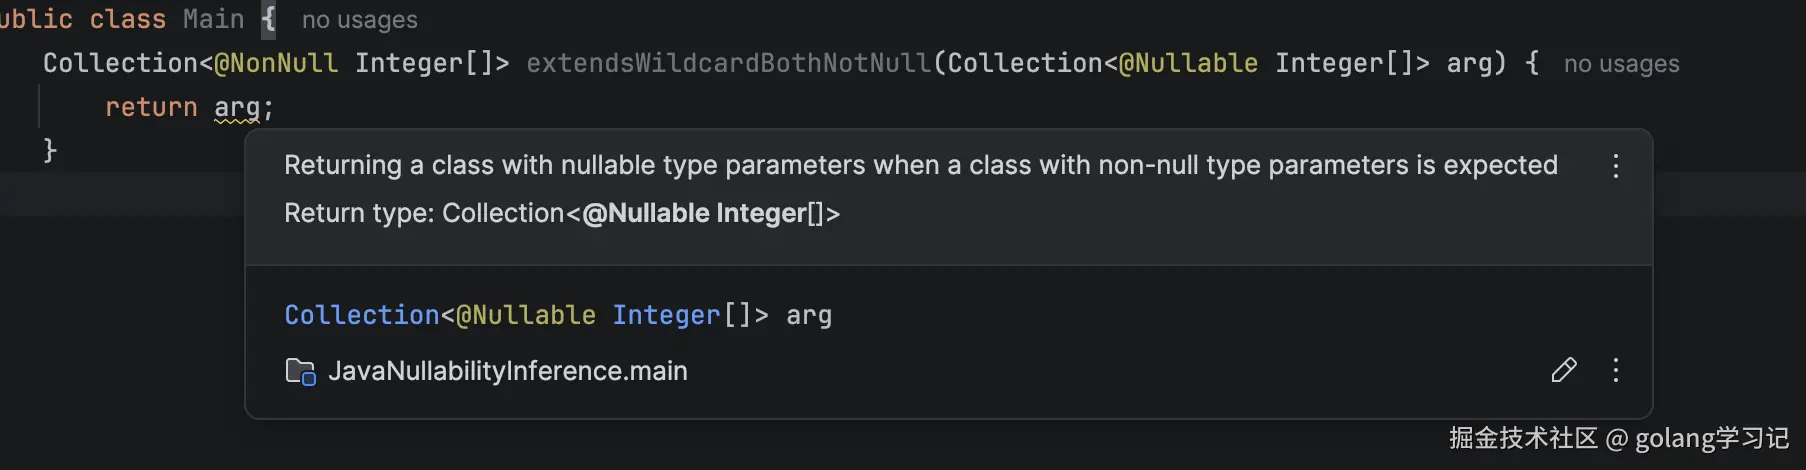Open the three-dot menu beside the pencil icon
The width and height of the screenshot is (1806, 470).
[x=1615, y=370]
